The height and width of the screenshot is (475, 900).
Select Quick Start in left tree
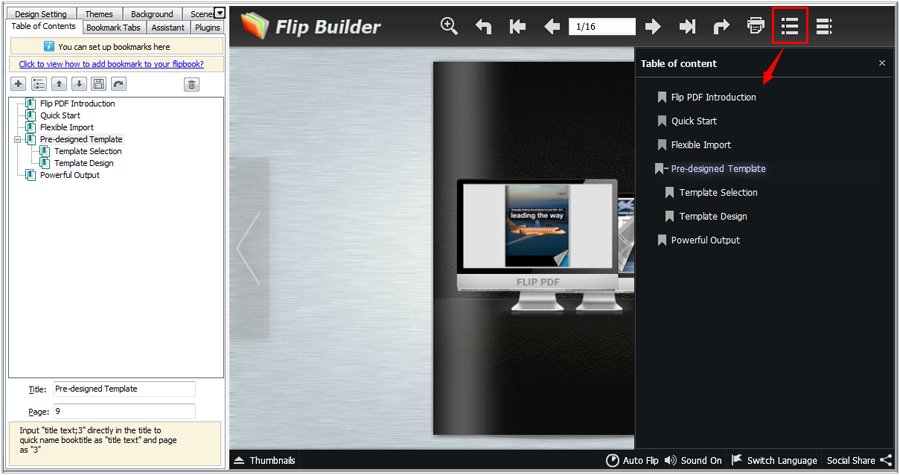60,115
